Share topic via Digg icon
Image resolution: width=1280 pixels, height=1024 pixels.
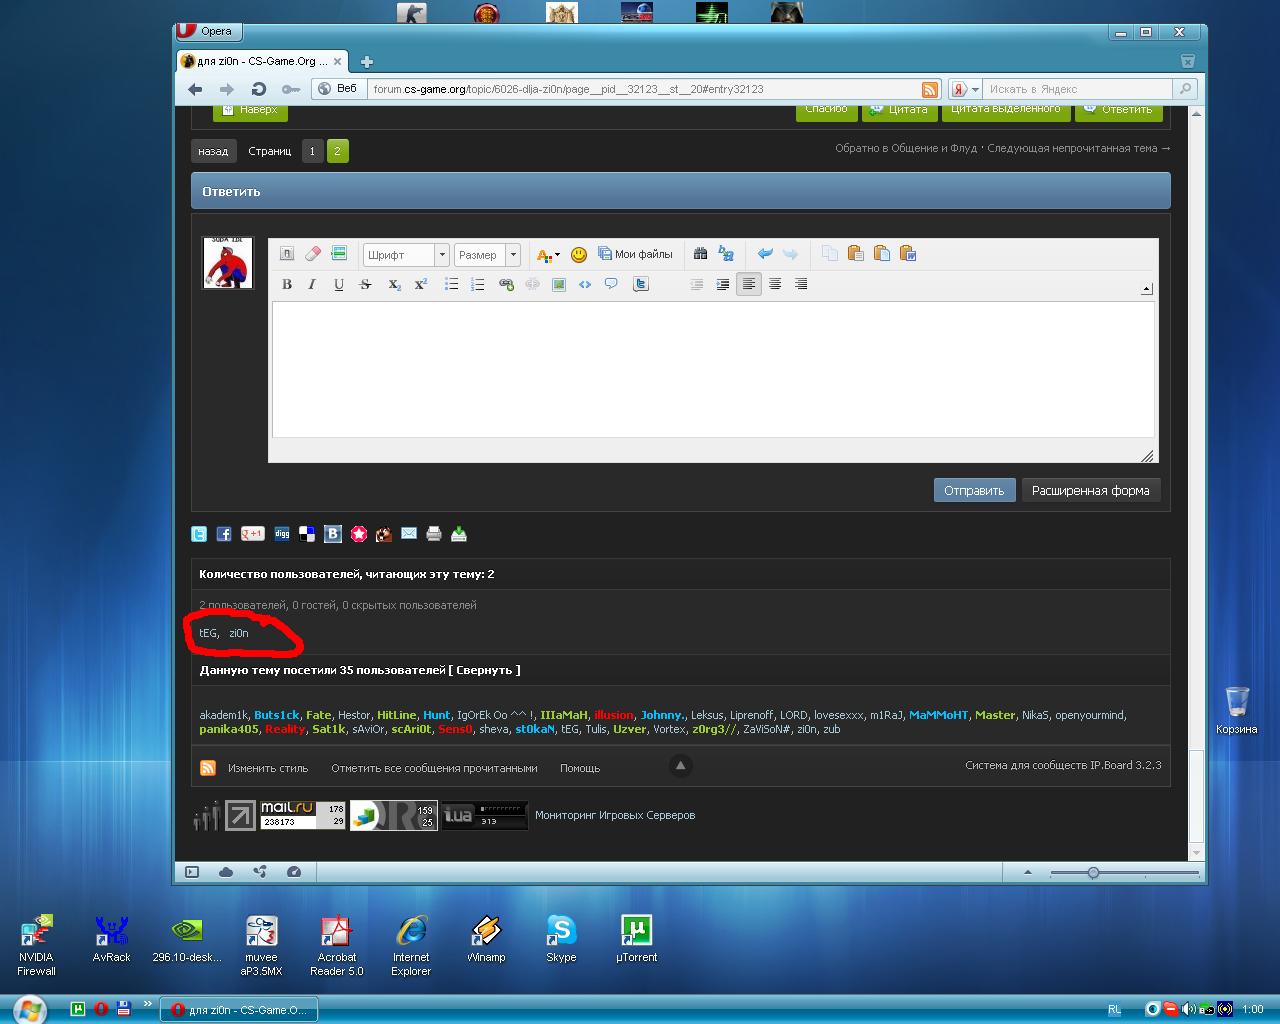[282, 534]
